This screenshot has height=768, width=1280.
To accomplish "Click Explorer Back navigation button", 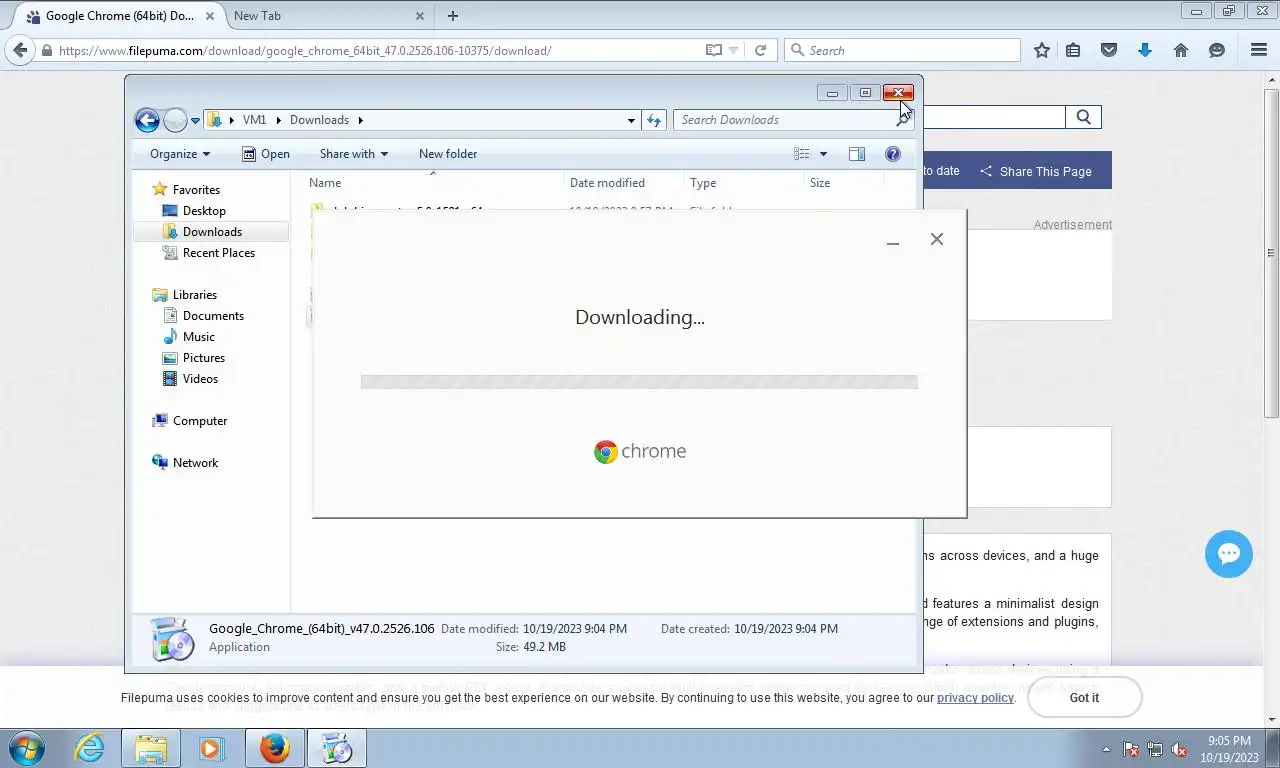I will pyautogui.click(x=147, y=120).
